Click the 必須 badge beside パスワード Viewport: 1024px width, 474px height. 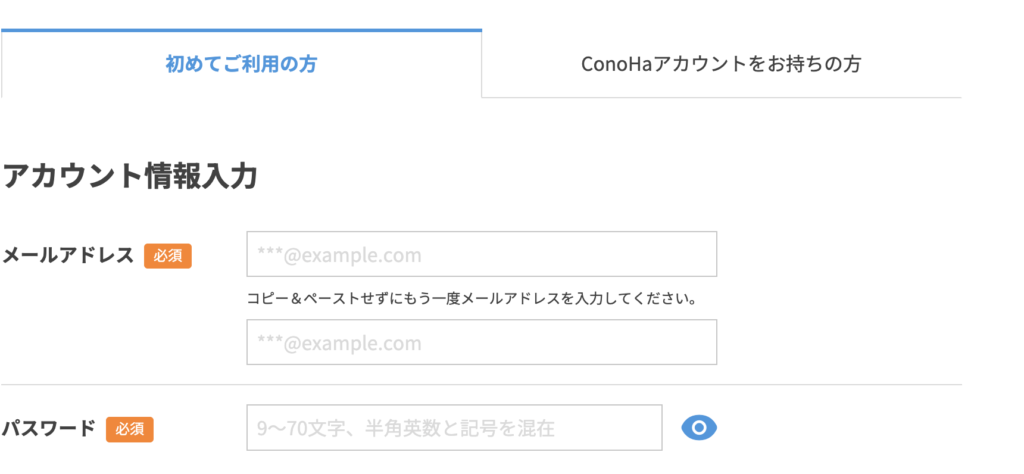[x=130, y=429]
